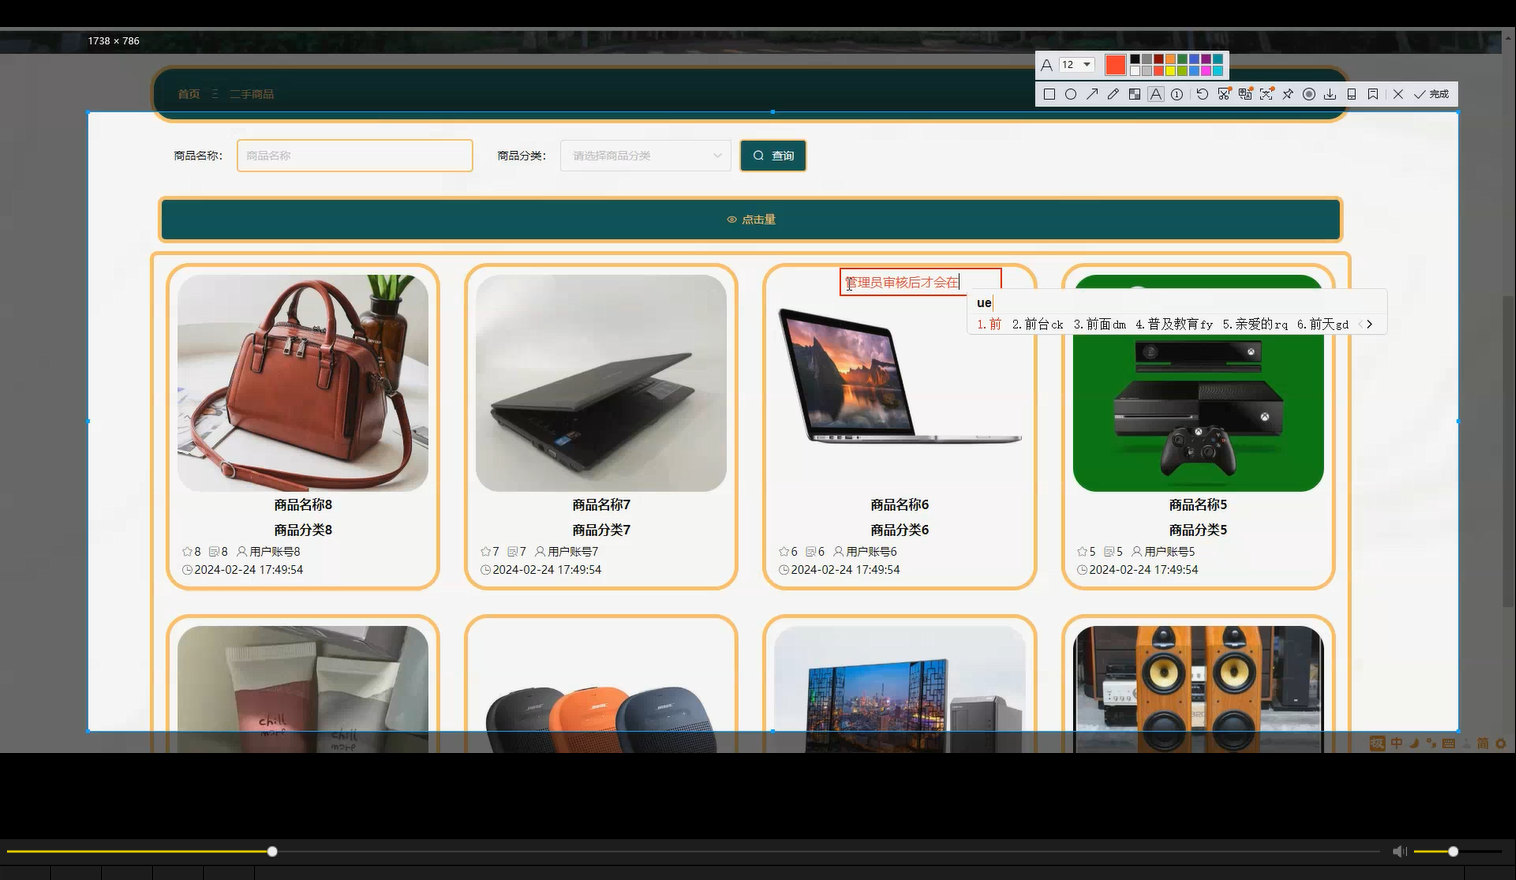Open the black laptop 商品名称7 image
The height and width of the screenshot is (880, 1516).
coord(601,383)
